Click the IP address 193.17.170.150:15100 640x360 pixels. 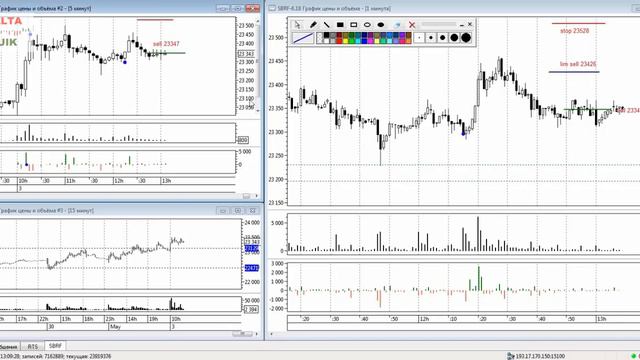pyautogui.click(x=540, y=356)
